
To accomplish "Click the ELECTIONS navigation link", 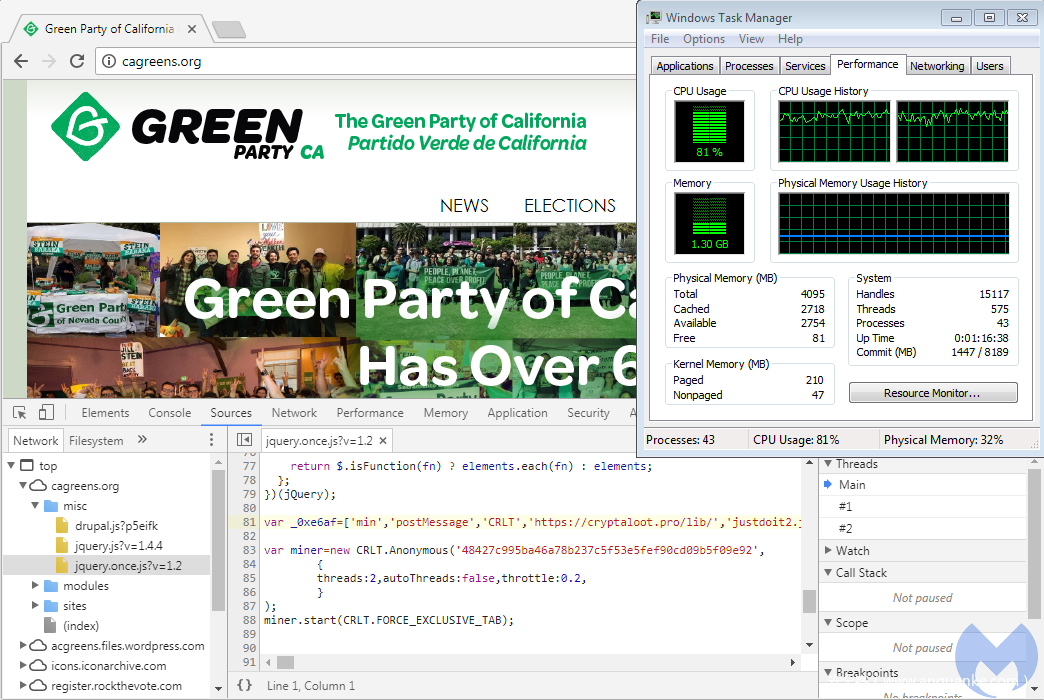I will (x=570, y=206).
